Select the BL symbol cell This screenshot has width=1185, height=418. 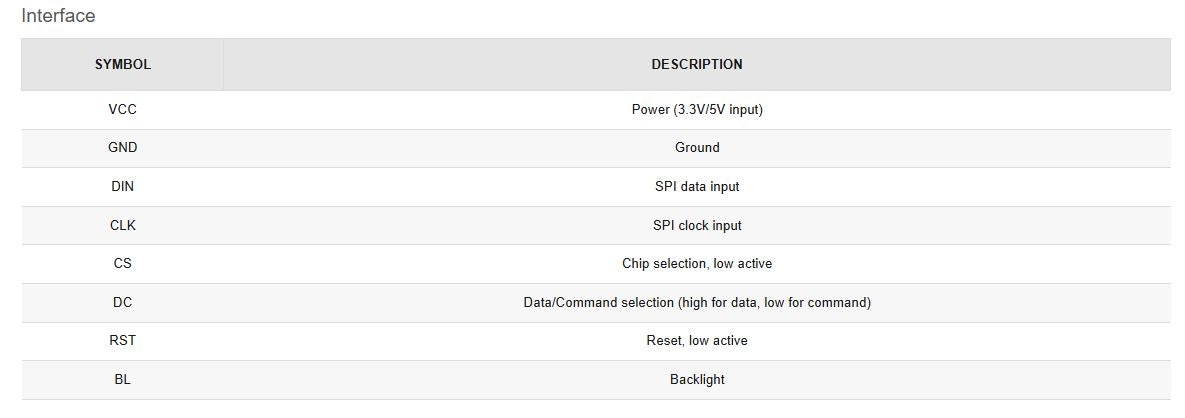pos(122,379)
